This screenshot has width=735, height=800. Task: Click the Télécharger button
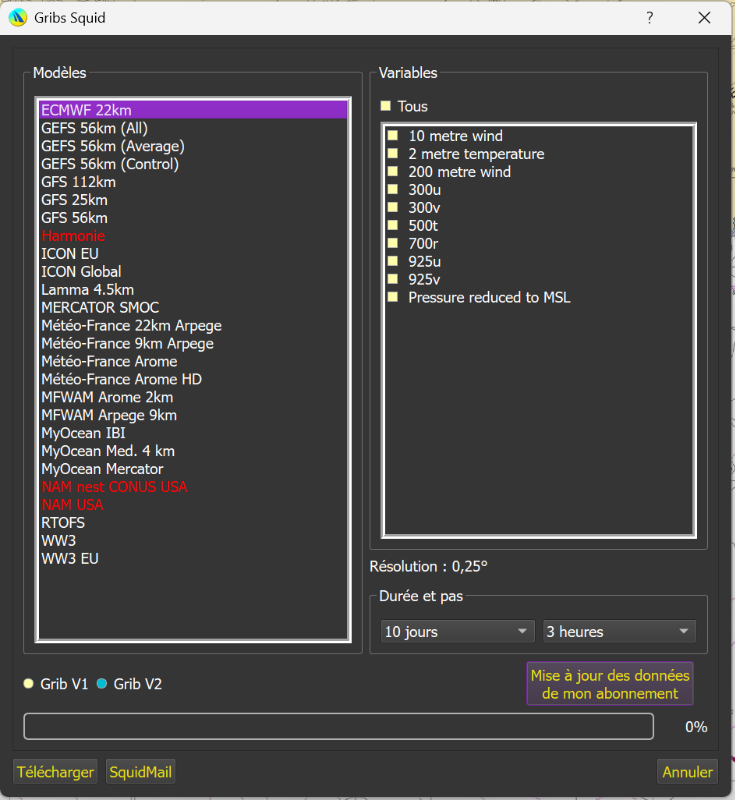(56, 772)
